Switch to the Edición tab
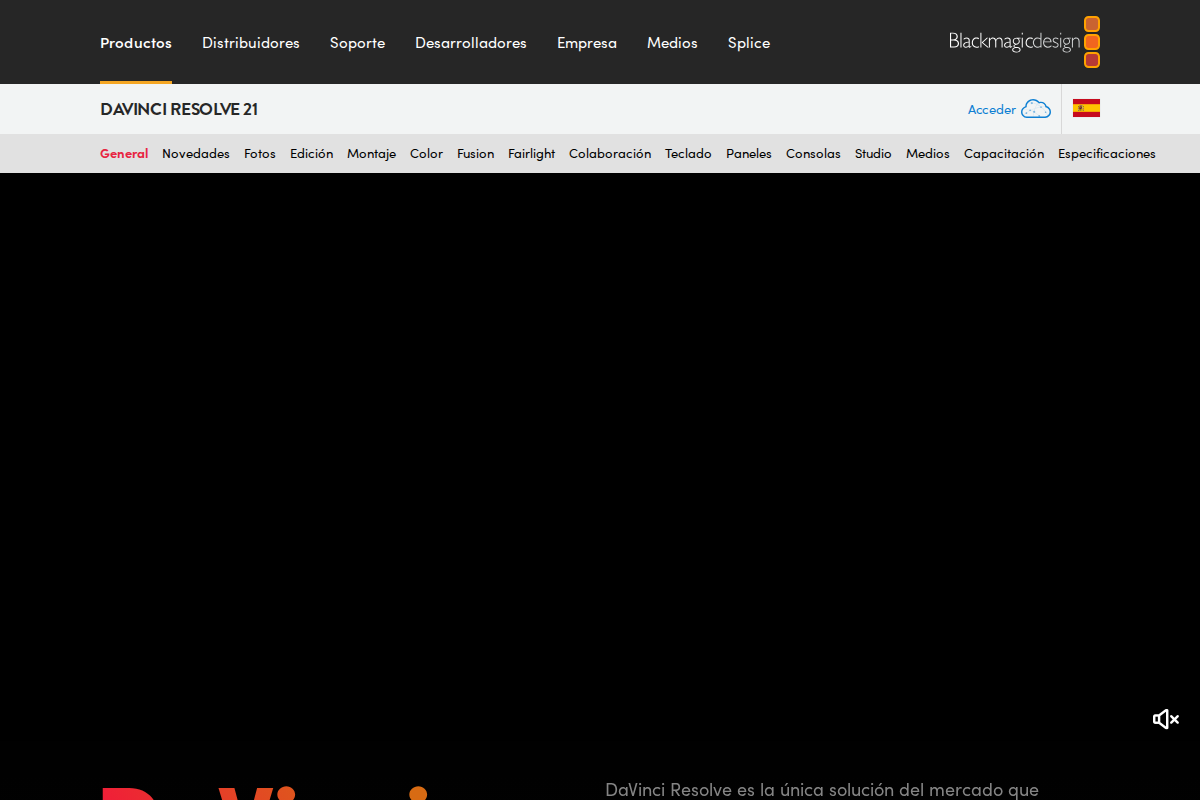This screenshot has width=1200, height=800. tap(312, 154)
